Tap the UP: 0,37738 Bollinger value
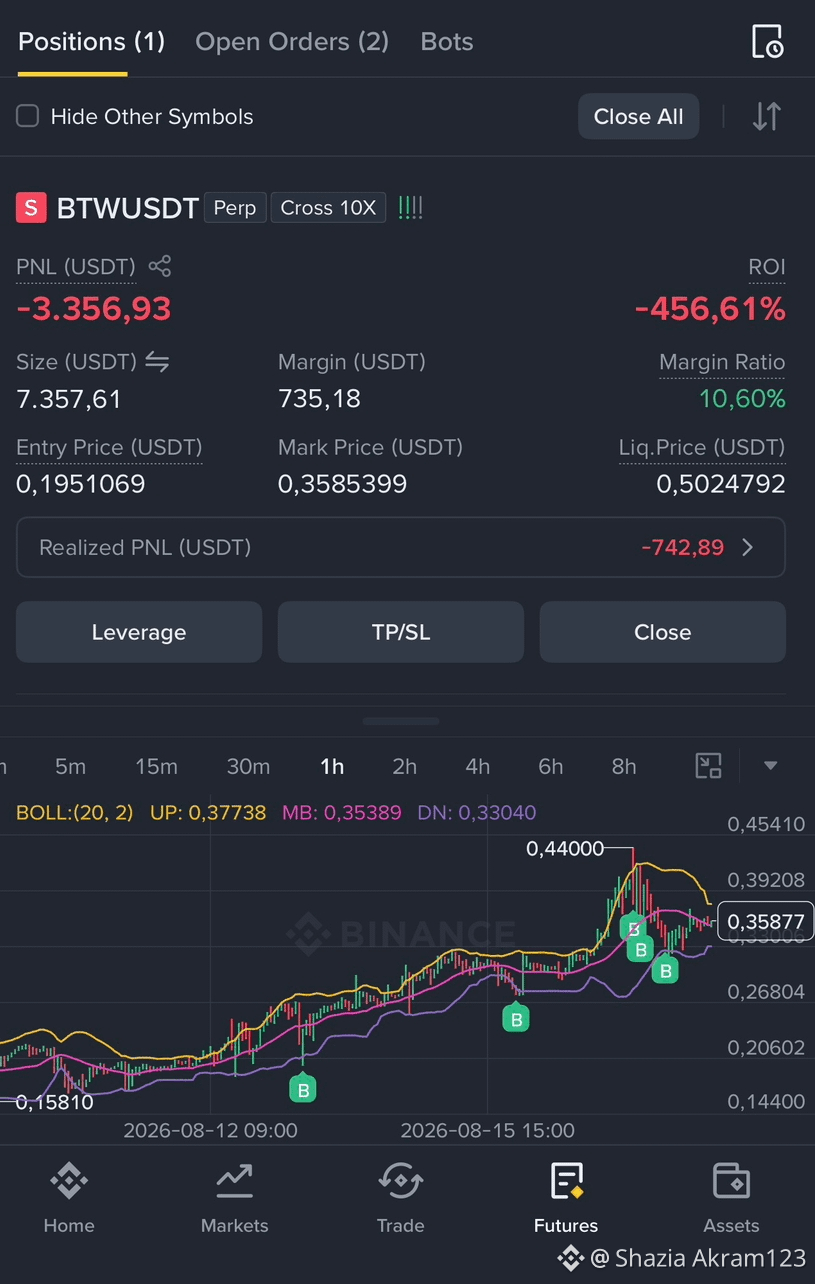 coord(208,812)
